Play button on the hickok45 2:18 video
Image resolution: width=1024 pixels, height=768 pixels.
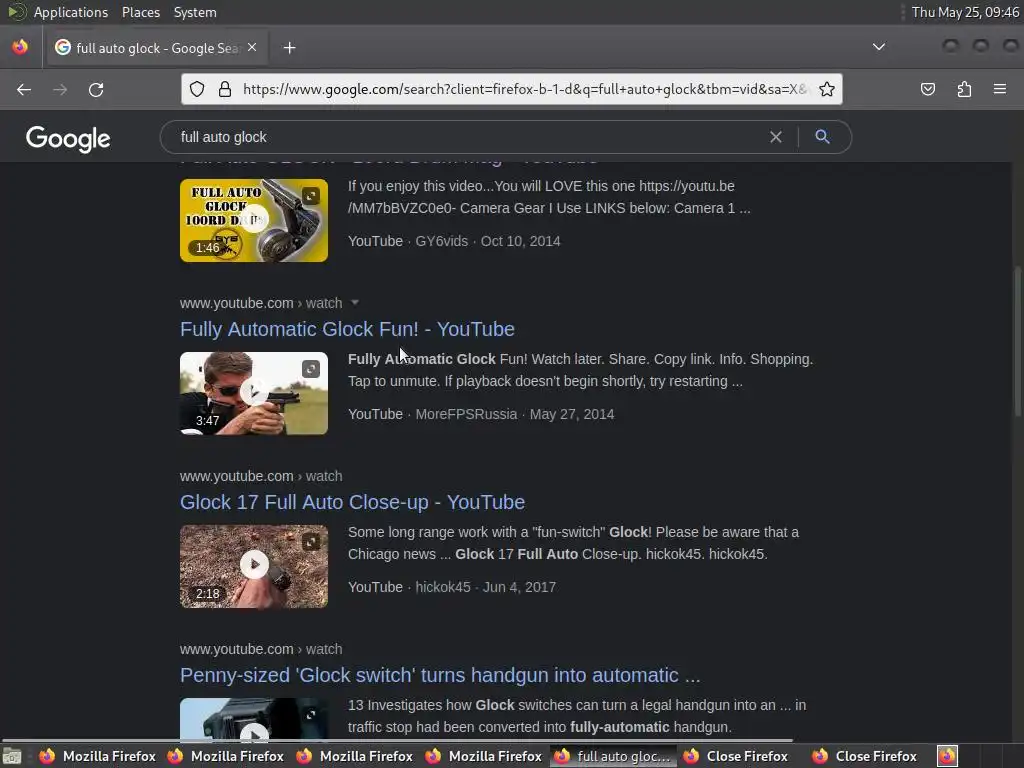click(254, 564)
